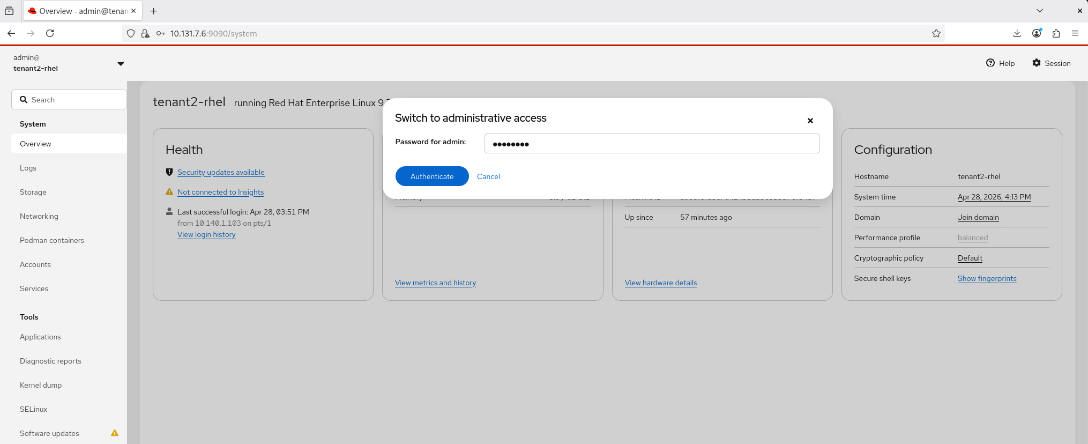The height and width of the screenshot is (444, 1088).
Task: Click the security shield icon in Health
Action: point(169,172)
